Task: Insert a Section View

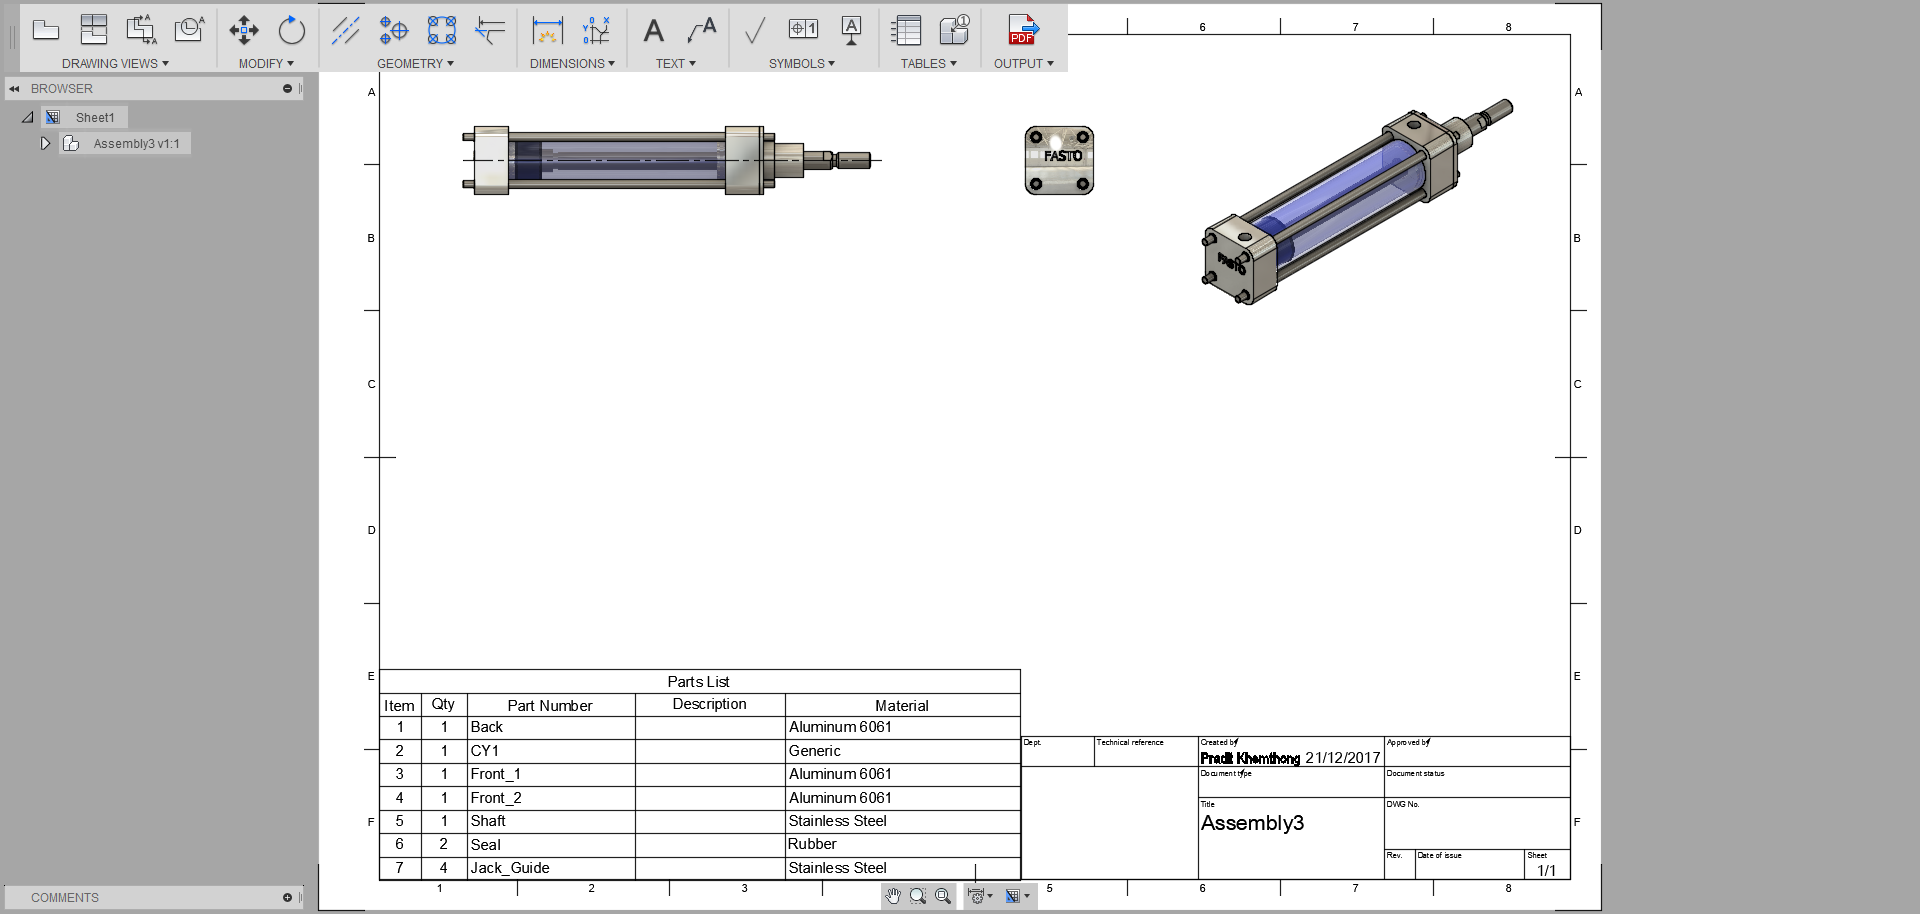Action: point(141,30)
